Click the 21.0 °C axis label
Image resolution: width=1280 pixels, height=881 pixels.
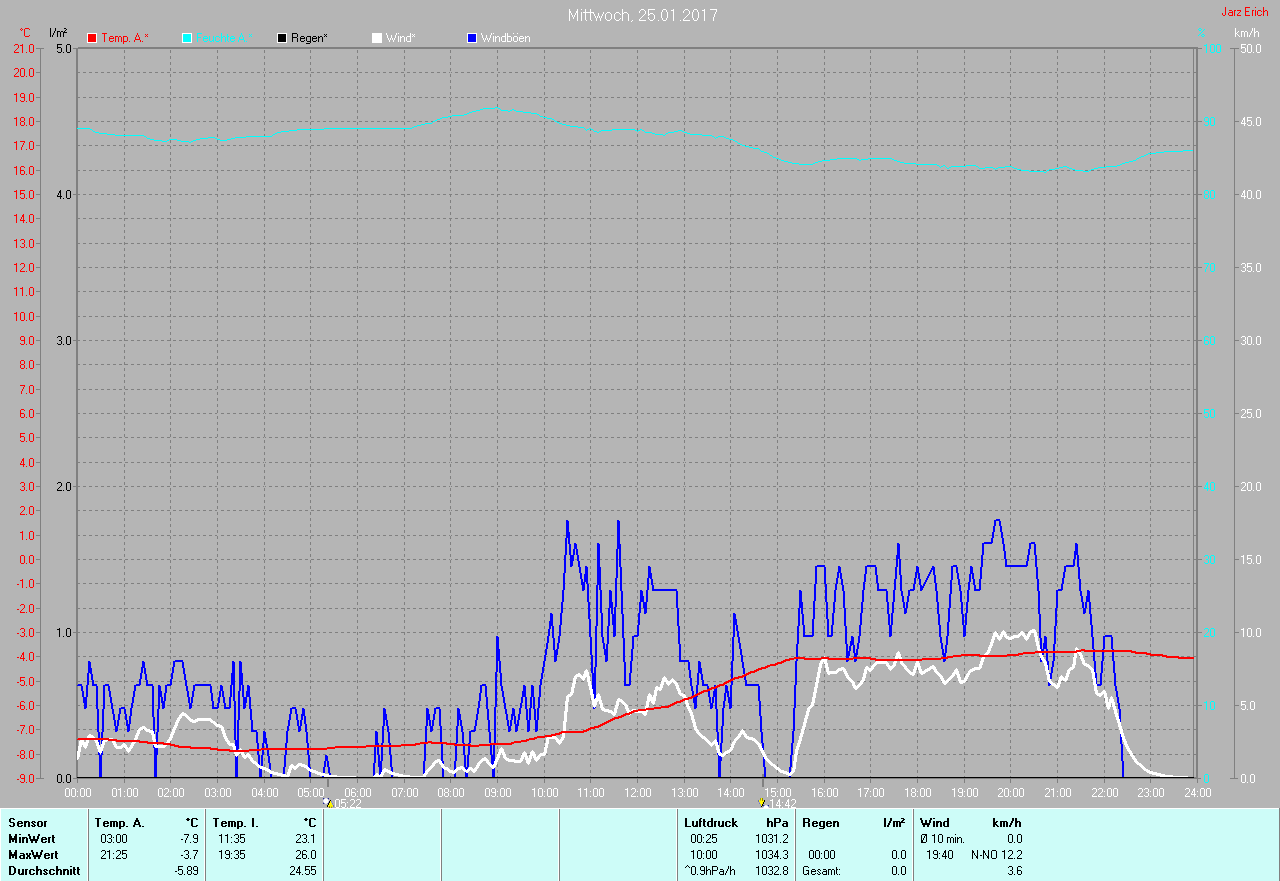(24, 48)
